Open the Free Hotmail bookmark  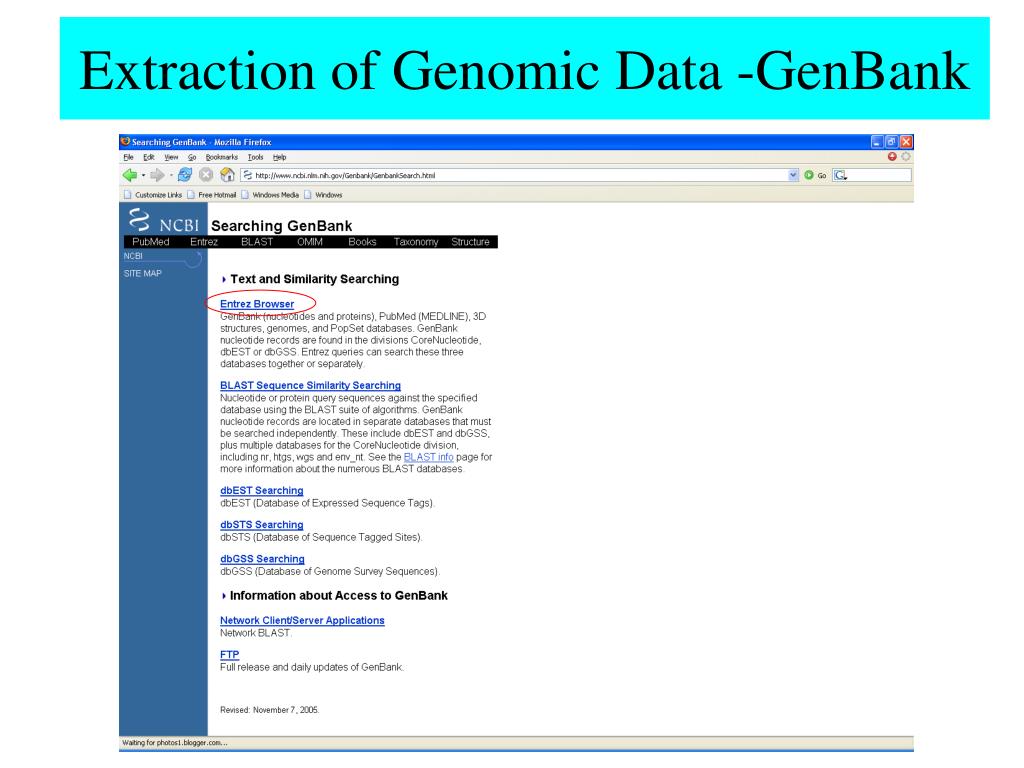(212, 195)
